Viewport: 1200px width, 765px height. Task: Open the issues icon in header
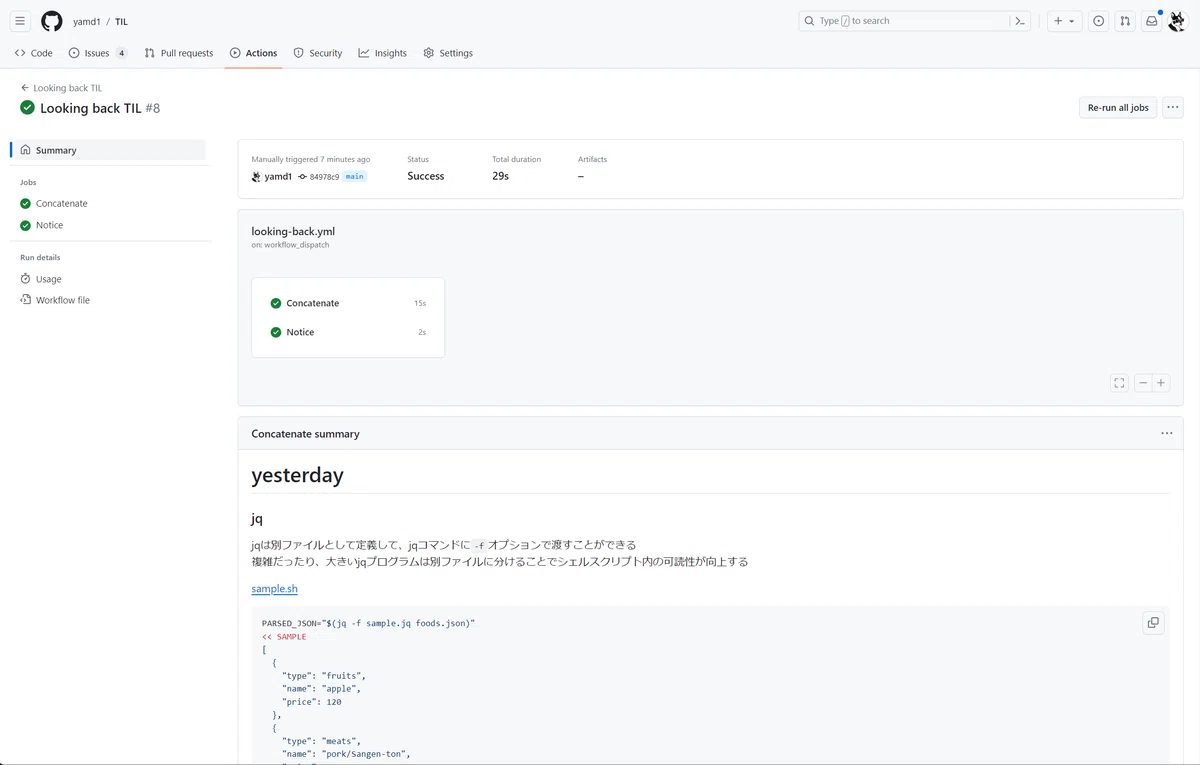point(1098,21)
